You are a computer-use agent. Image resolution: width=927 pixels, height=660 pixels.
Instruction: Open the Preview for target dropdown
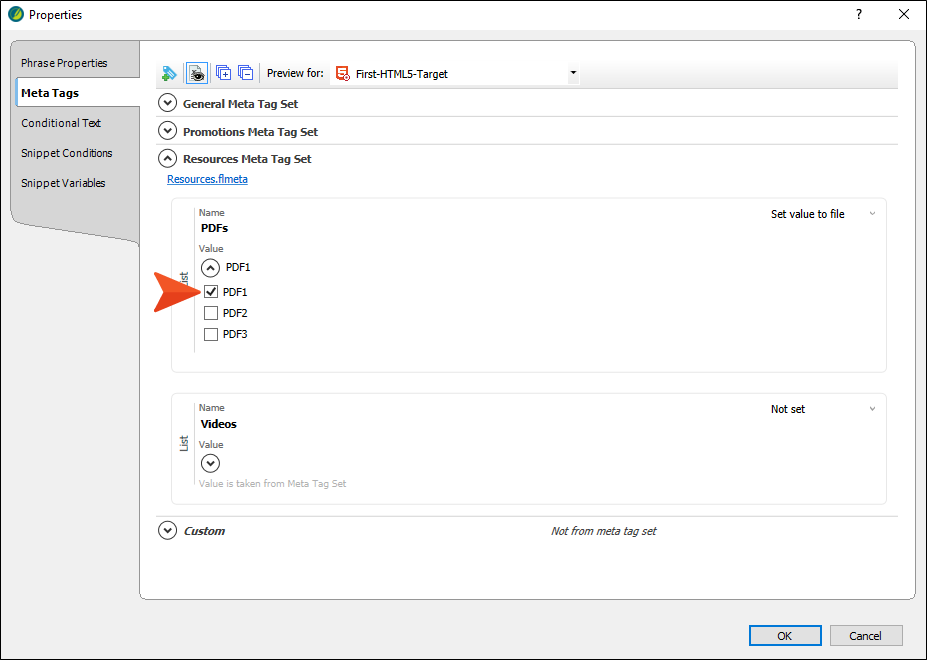point(572,73)
